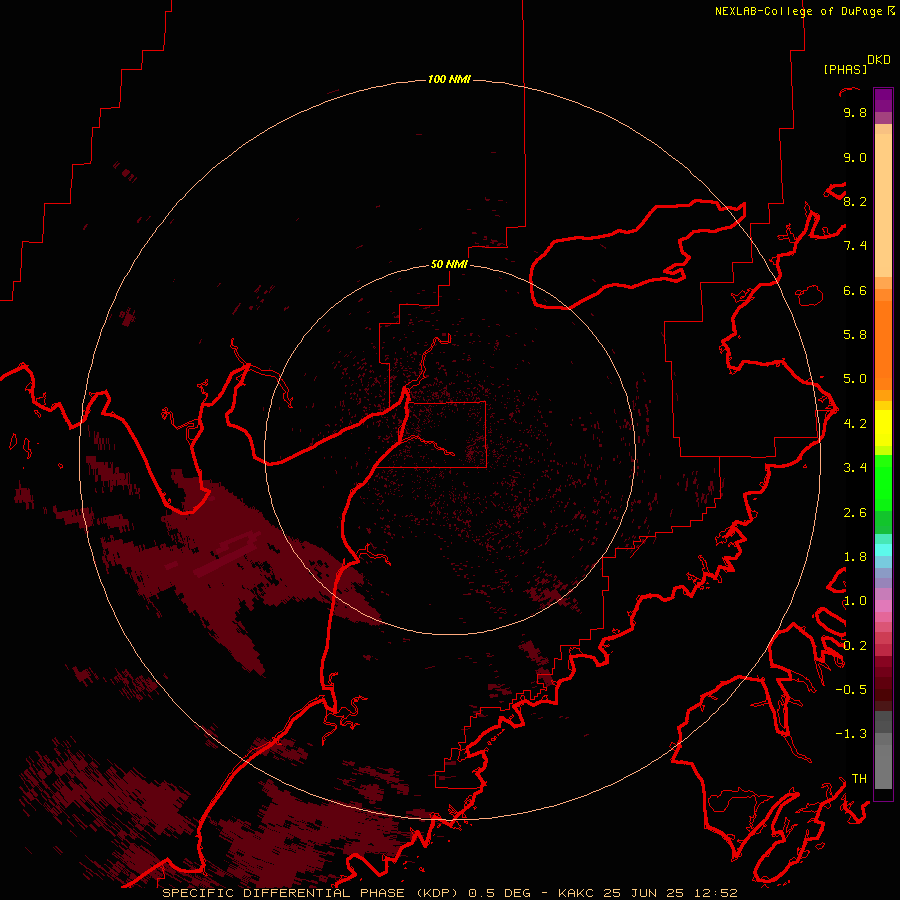Click the -1.3 legend value
Screen dimensions: 900x900
point(851,734)
